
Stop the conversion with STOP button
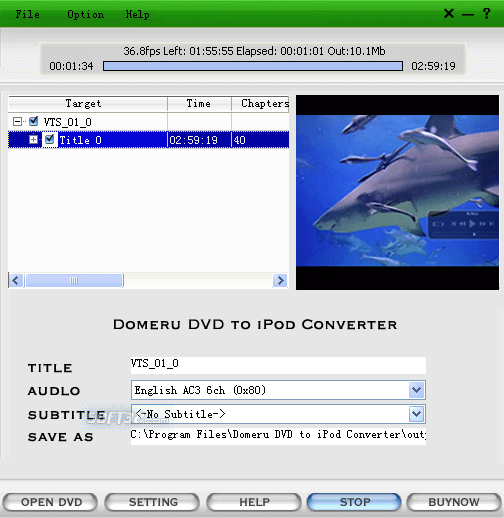pos(354,502)
